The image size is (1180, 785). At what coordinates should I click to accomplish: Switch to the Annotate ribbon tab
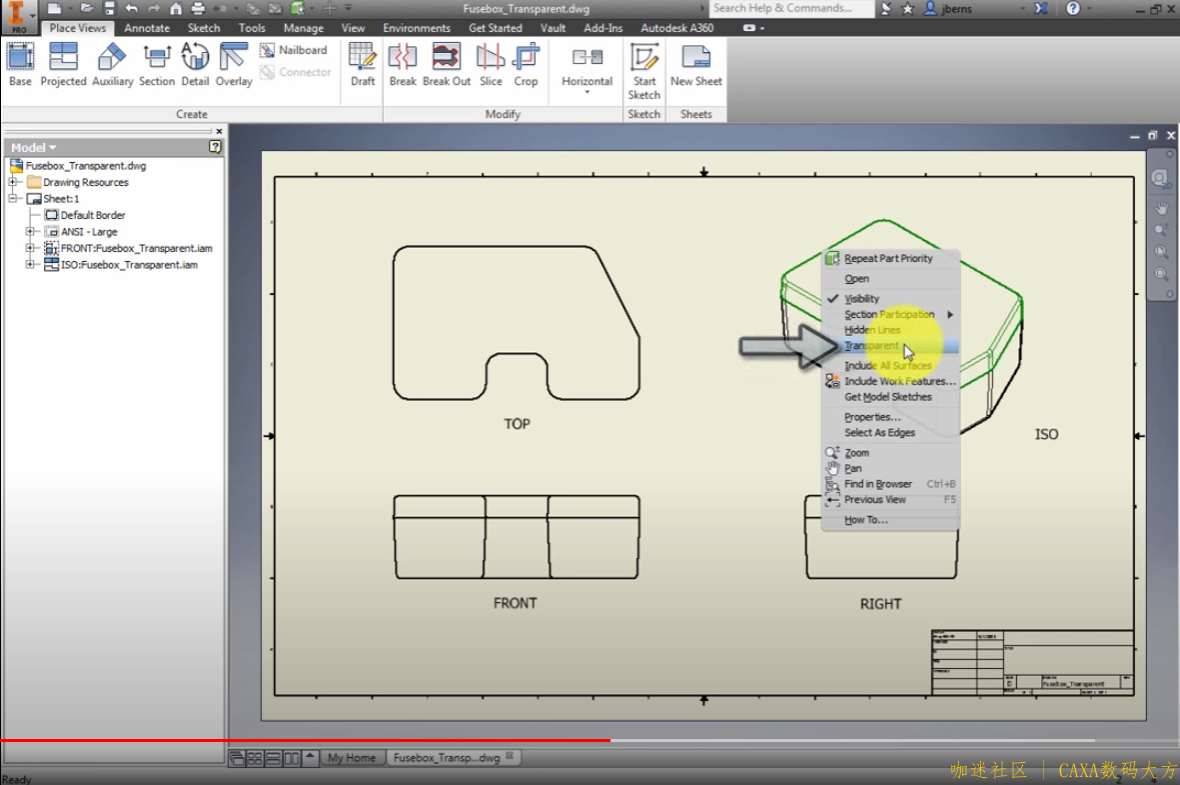(147, 28)
